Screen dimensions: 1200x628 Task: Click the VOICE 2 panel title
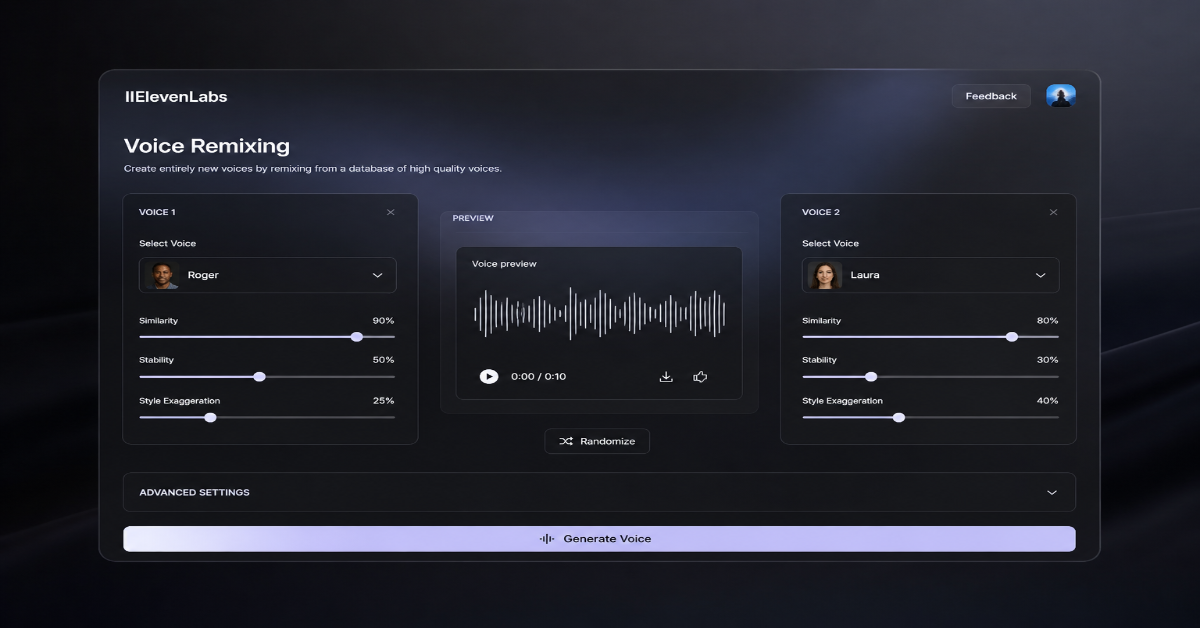pyautogui.click(x=821, y=212)
